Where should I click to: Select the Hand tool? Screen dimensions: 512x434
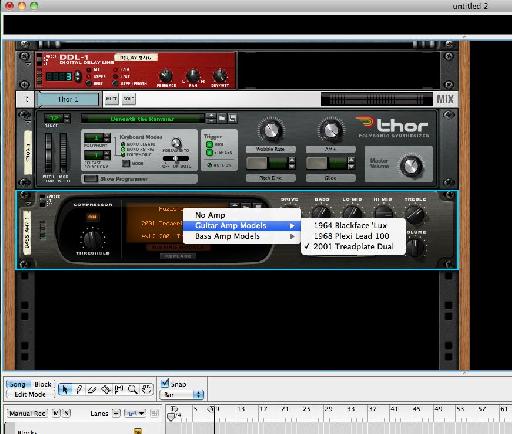coord(146,389)
